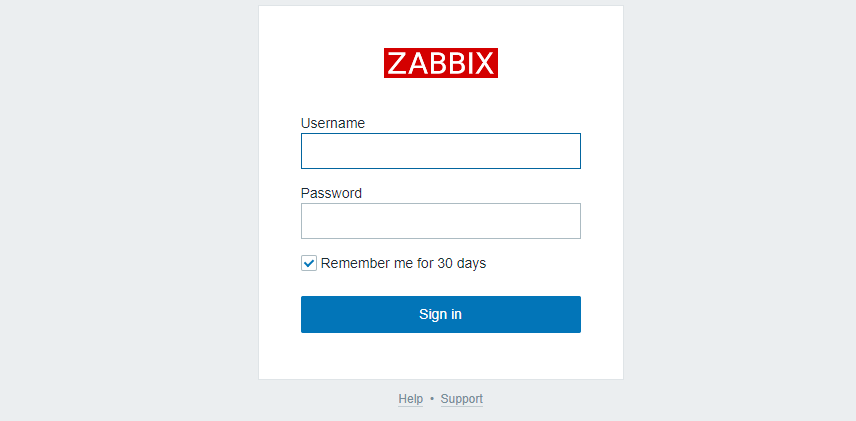The height and width of the screenshot is (421, 856).
Task: Click the 'Remember me for 30 days' label
Action: tap(403, 264)
